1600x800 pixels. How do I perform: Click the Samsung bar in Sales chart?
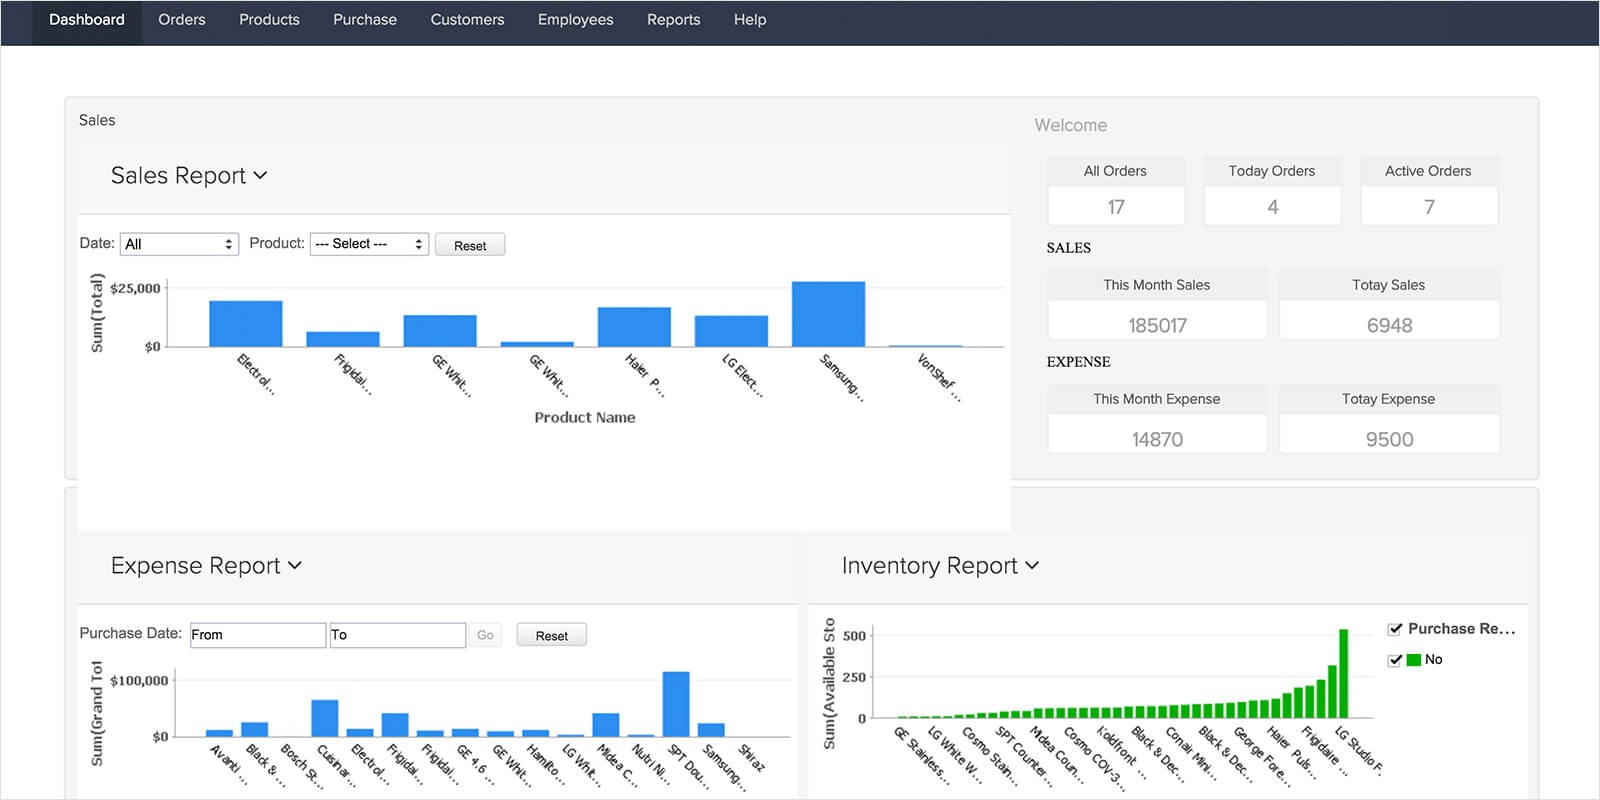pos(828,314)
